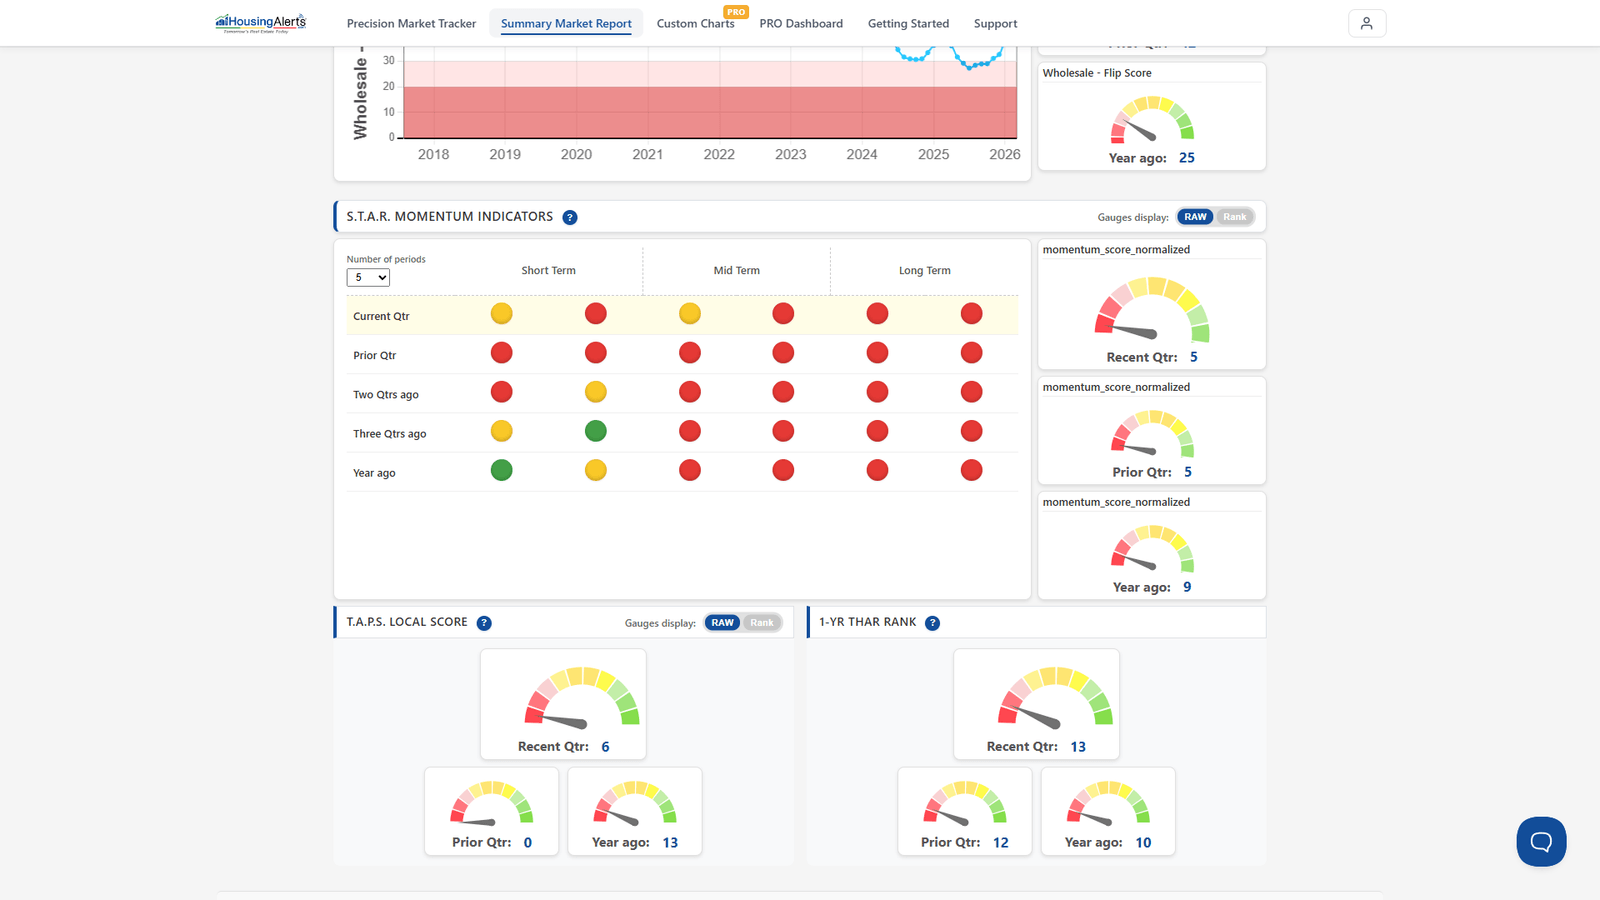Click the Current Qtr row label
Screen dimensions: 1600x900
[381, 317]
